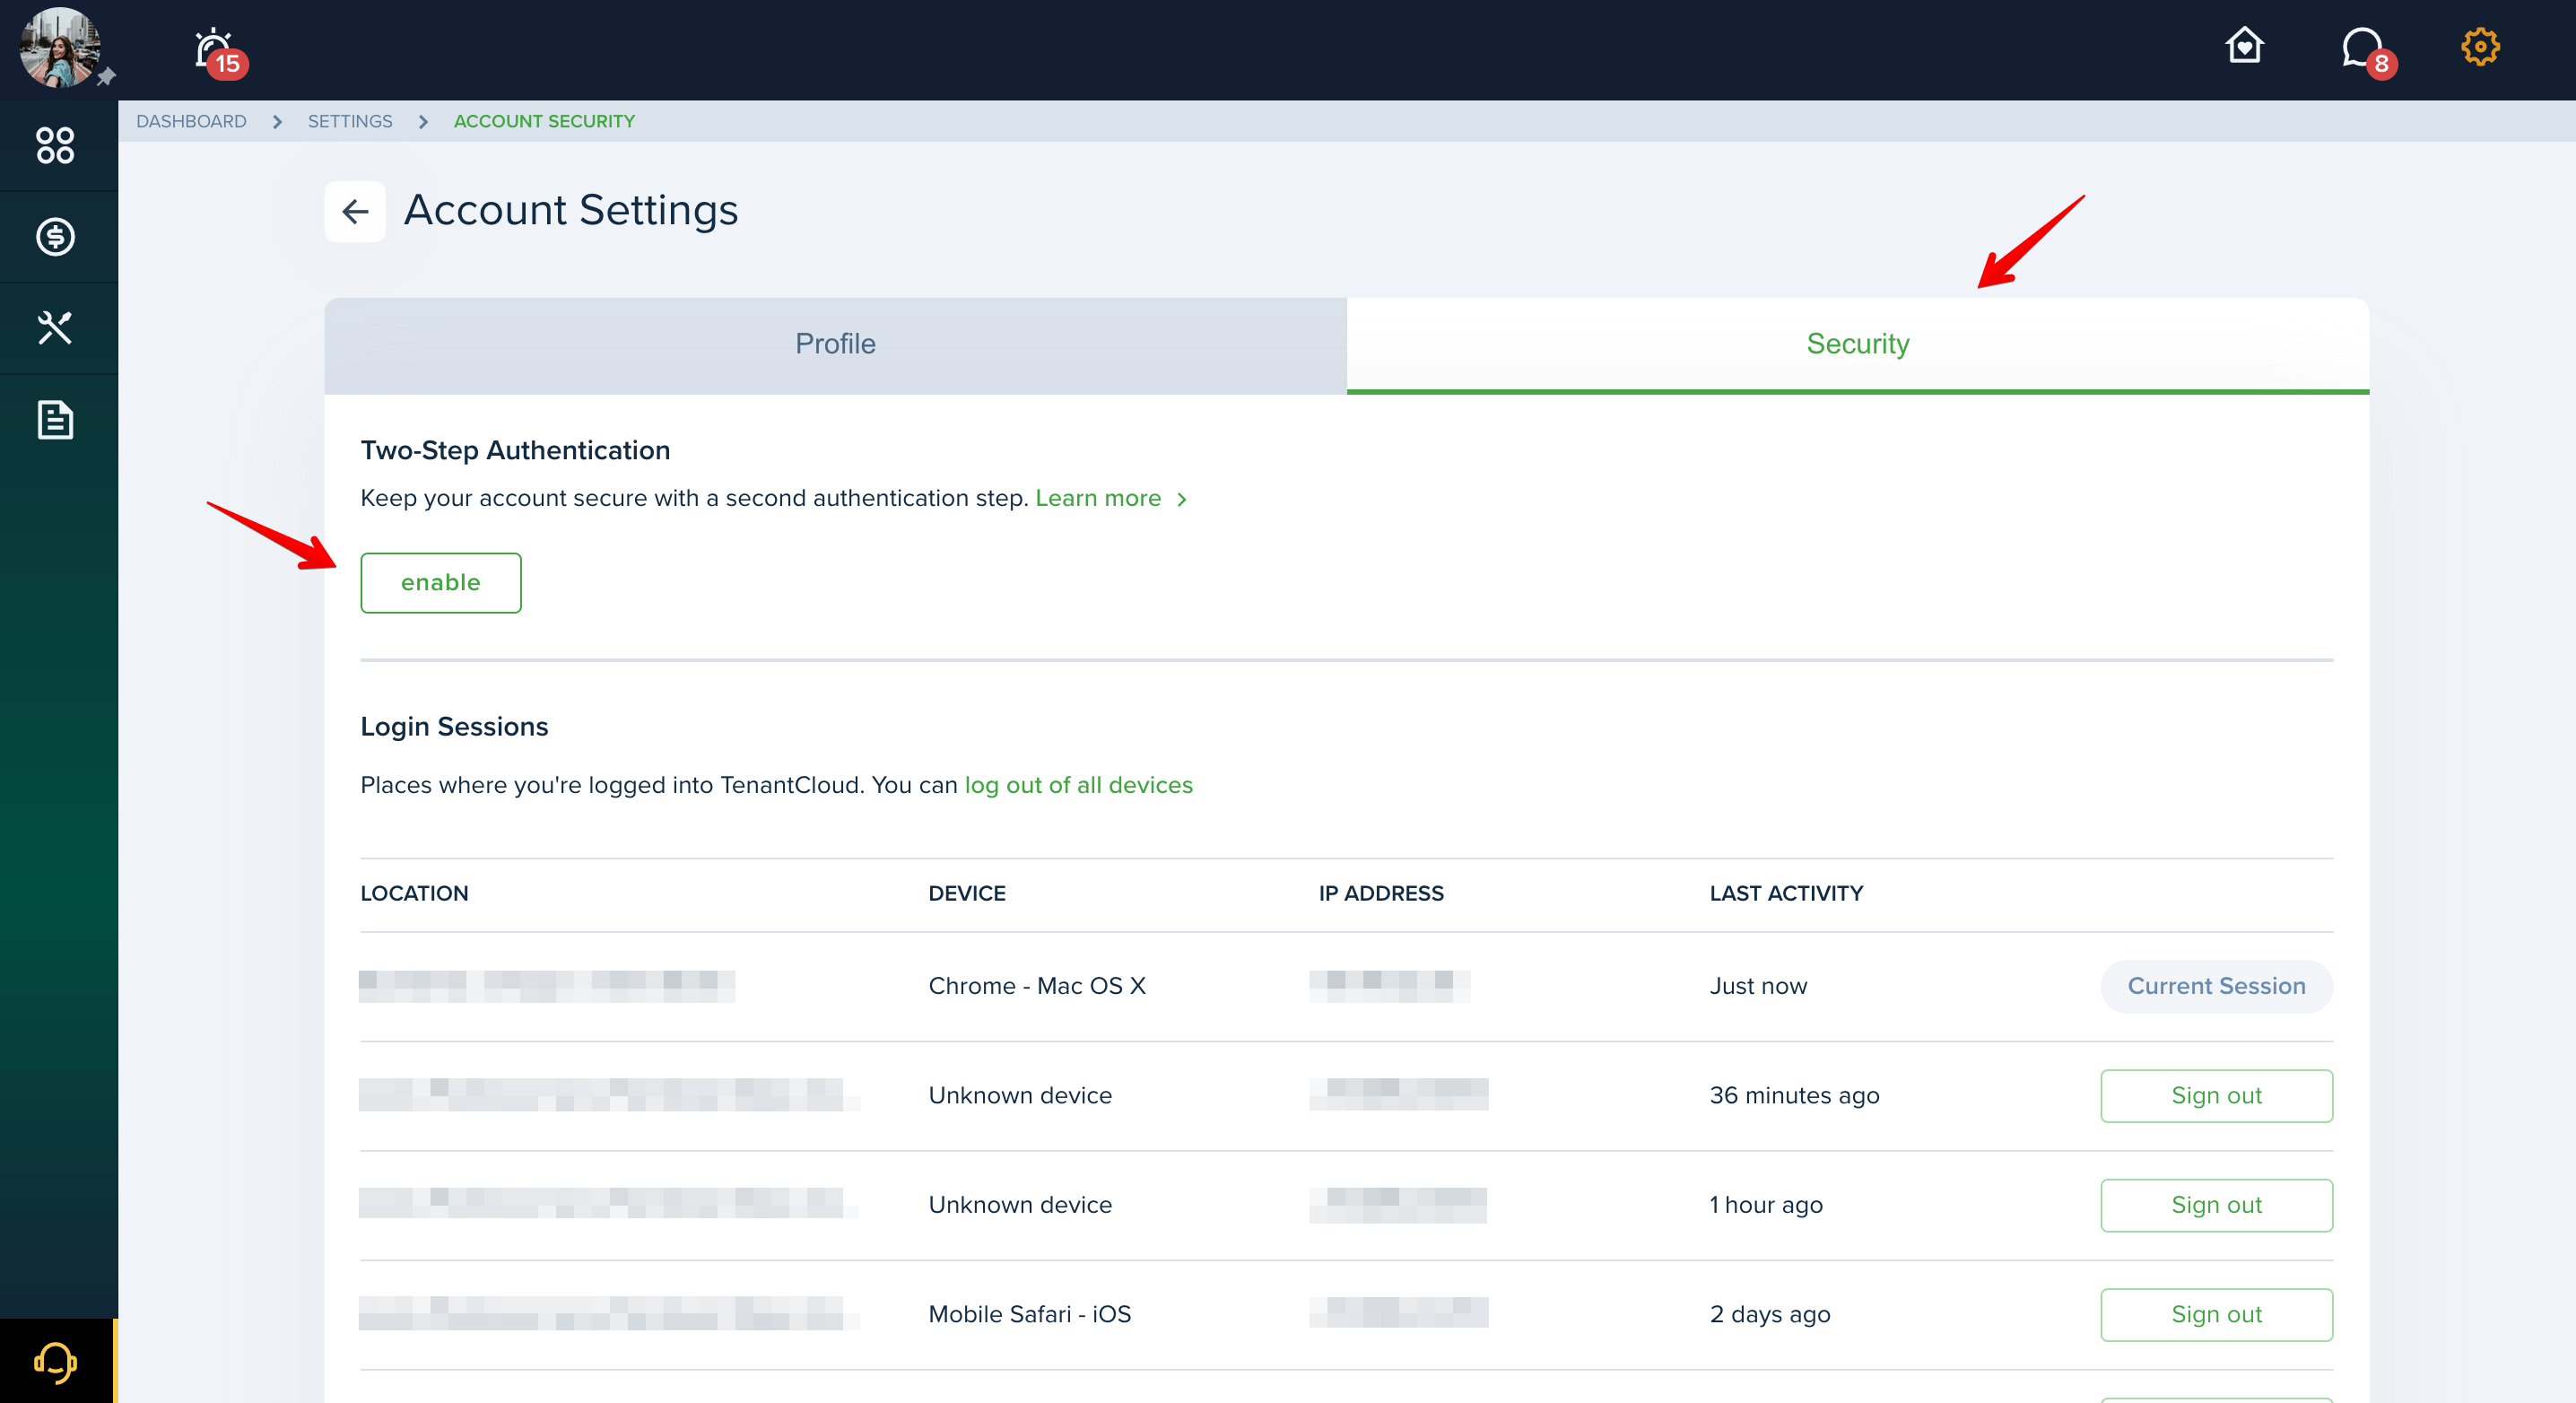This screenshot has height=1403, width=2576.
Task: Select the 2 days ago activity cell
Action: [x=1770, y=1315]
